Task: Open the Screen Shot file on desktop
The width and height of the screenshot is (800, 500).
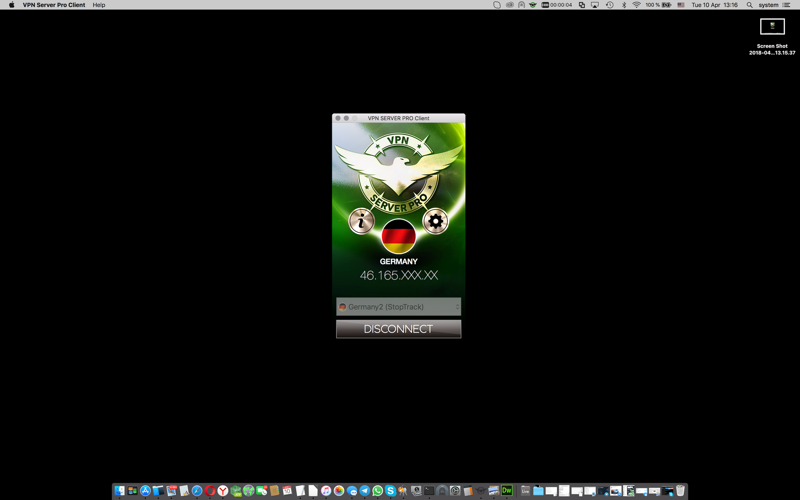Action: point(772,36)
